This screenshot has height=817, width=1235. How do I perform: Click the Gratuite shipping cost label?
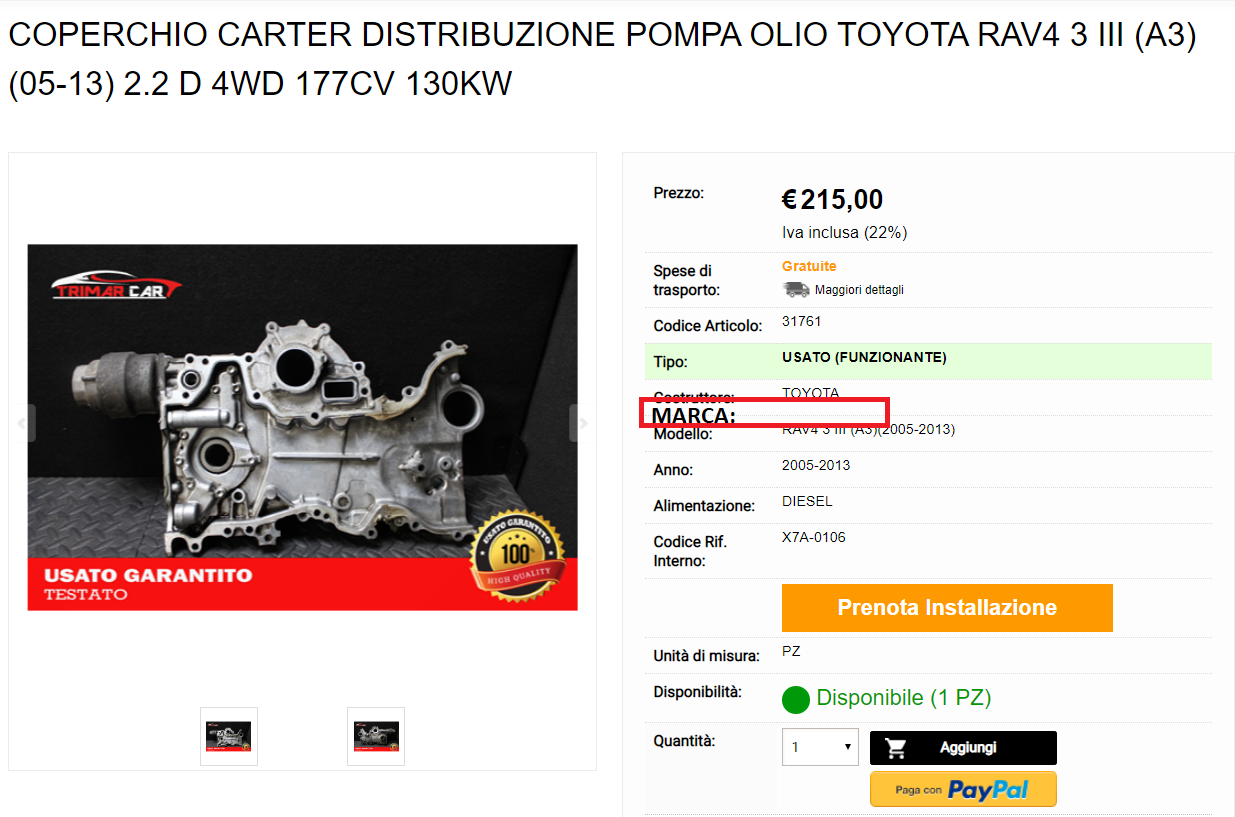pos(809,266)
